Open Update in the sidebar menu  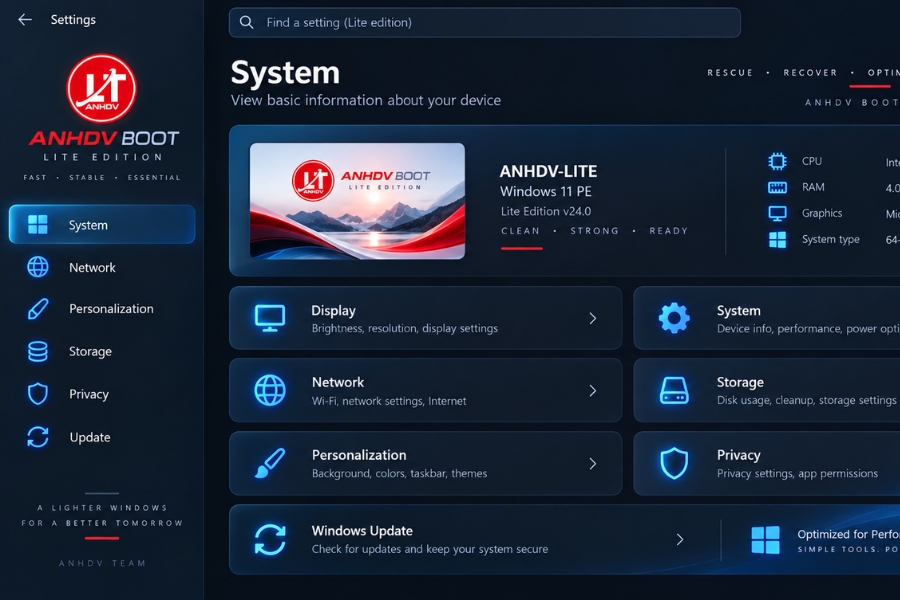[x=102, y=437]
